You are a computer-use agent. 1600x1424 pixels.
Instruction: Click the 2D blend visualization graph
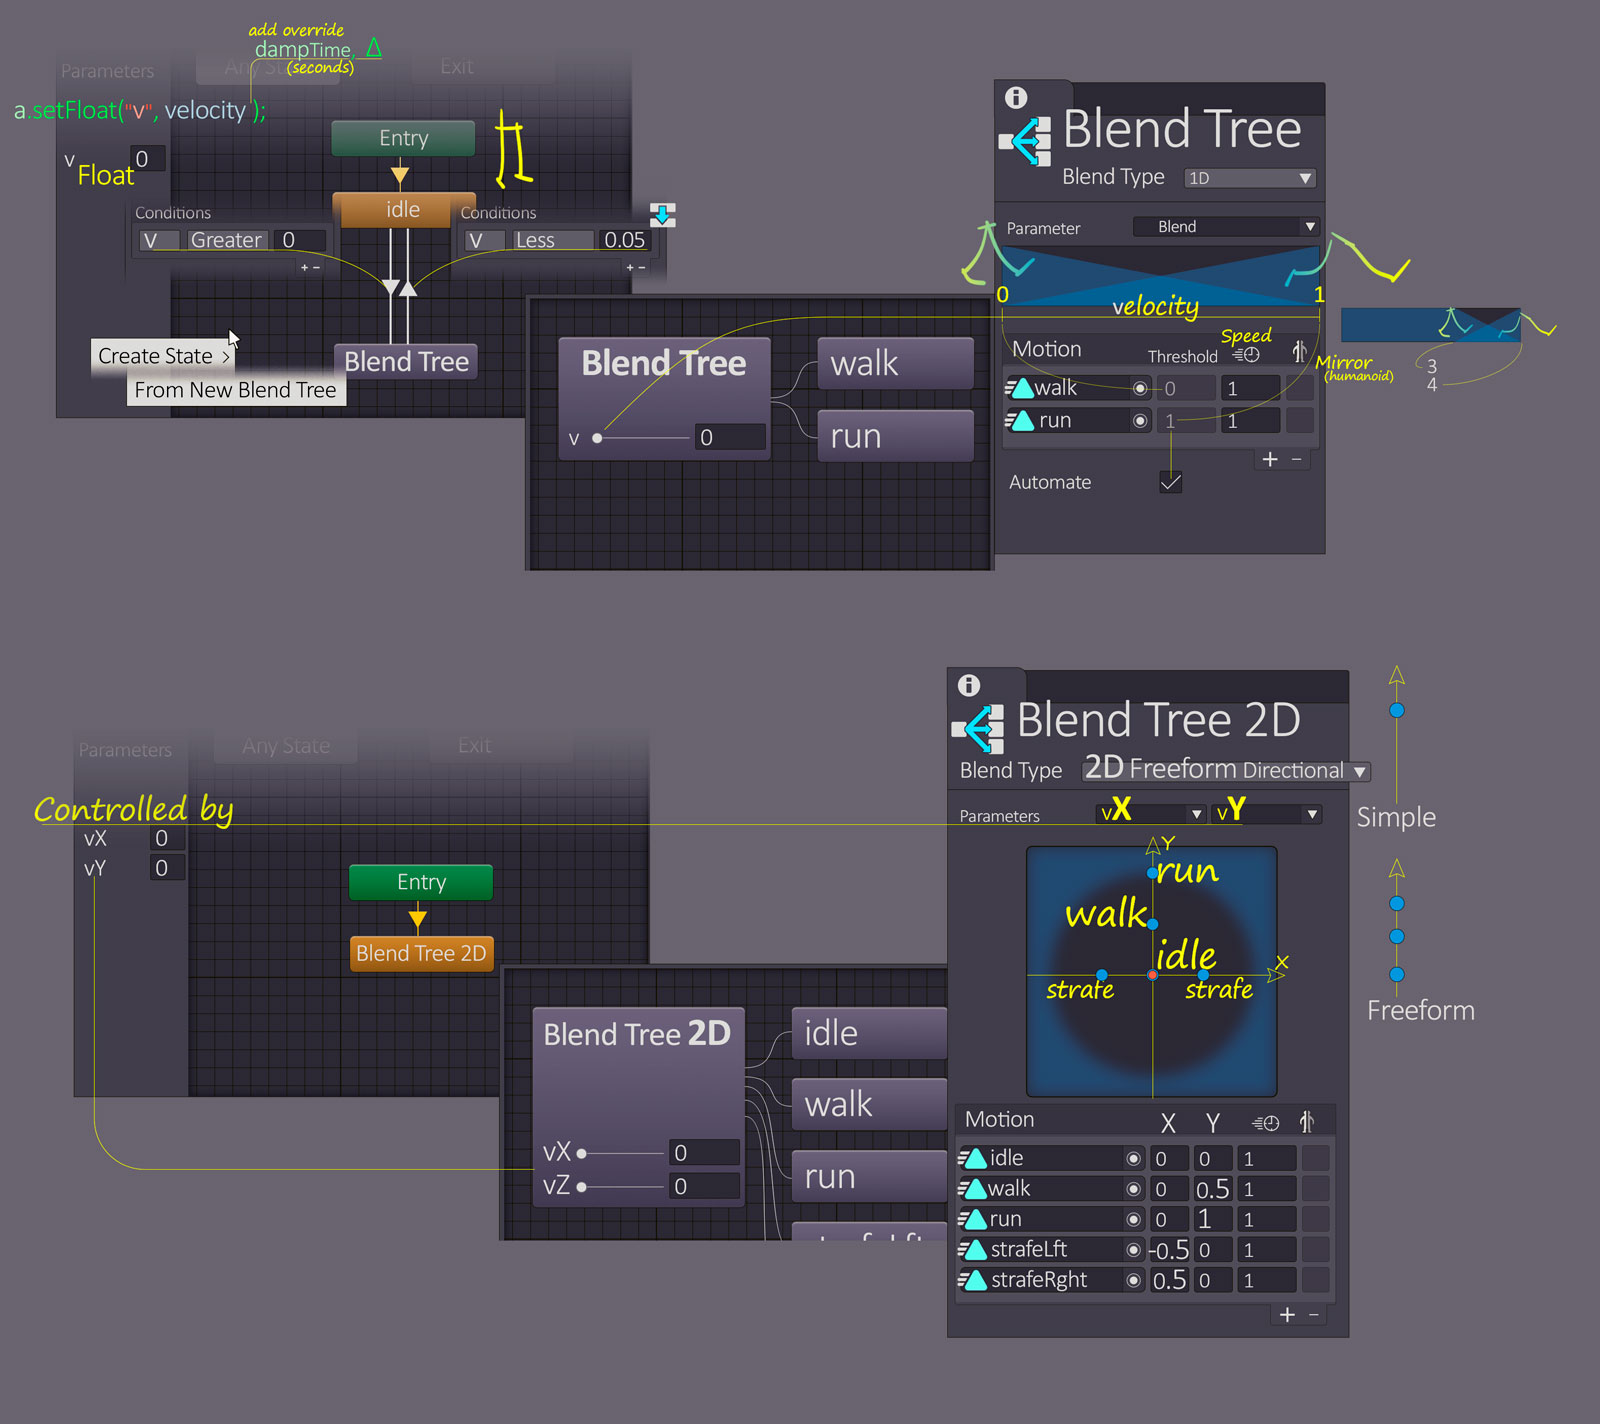(1152, 972)
